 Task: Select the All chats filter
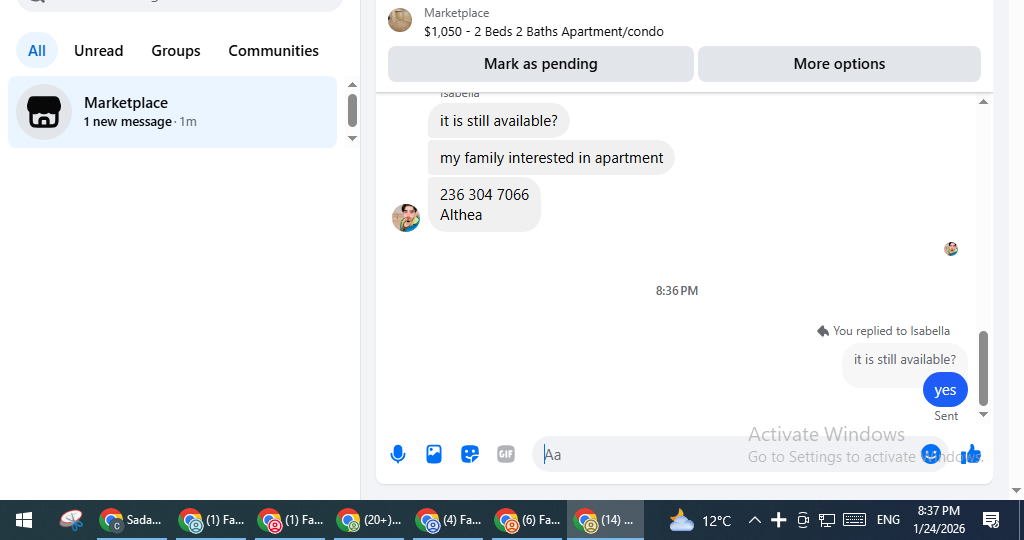pos(37,50)
